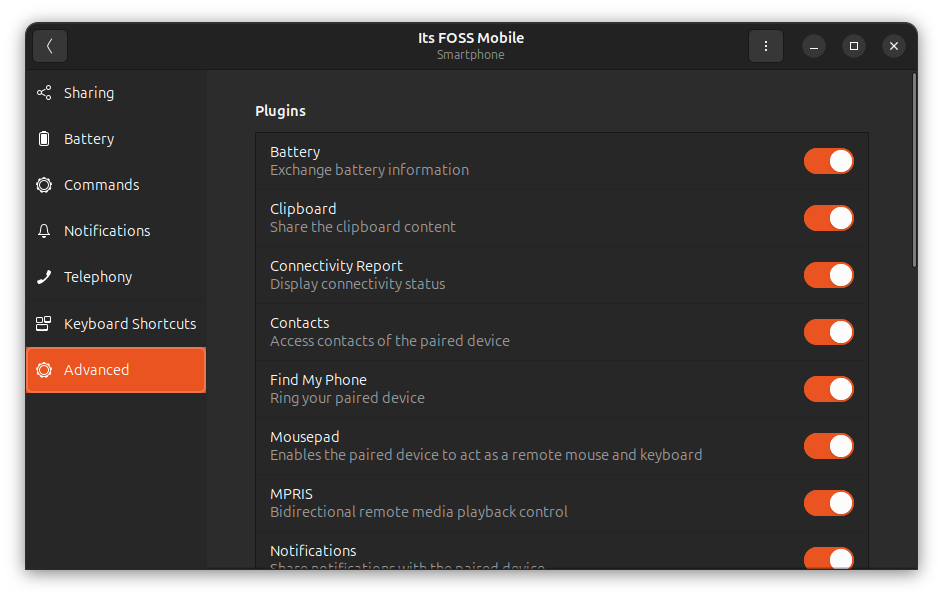This screenshot has width=943, height=598.
Task: Switch off Find My Phone plugin
Action: (828, 389)
